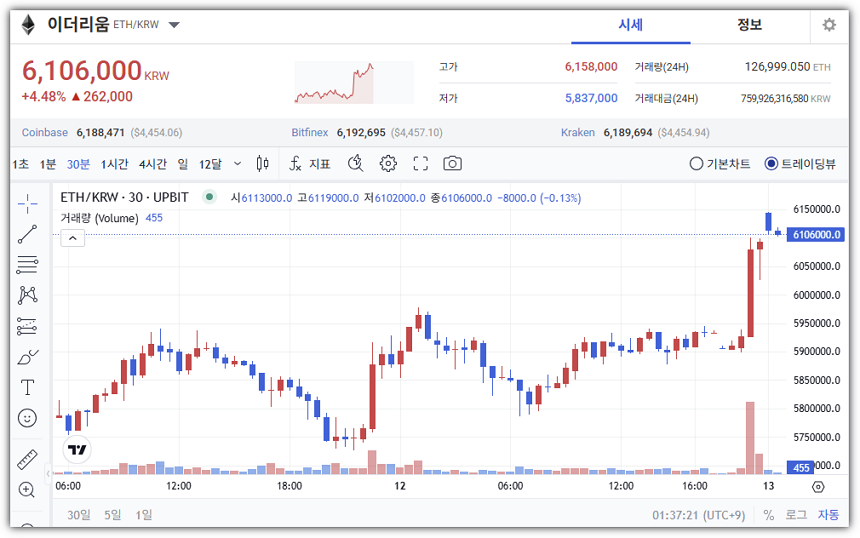This screenshot has width=860, height=538.
Task: Set the 5일 date range
Action: [112, 514]
